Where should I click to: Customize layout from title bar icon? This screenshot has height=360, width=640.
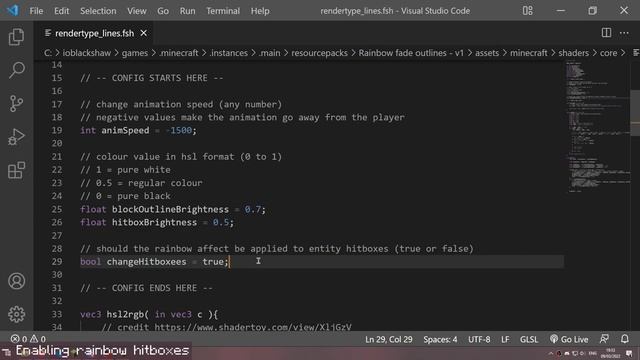527,11
